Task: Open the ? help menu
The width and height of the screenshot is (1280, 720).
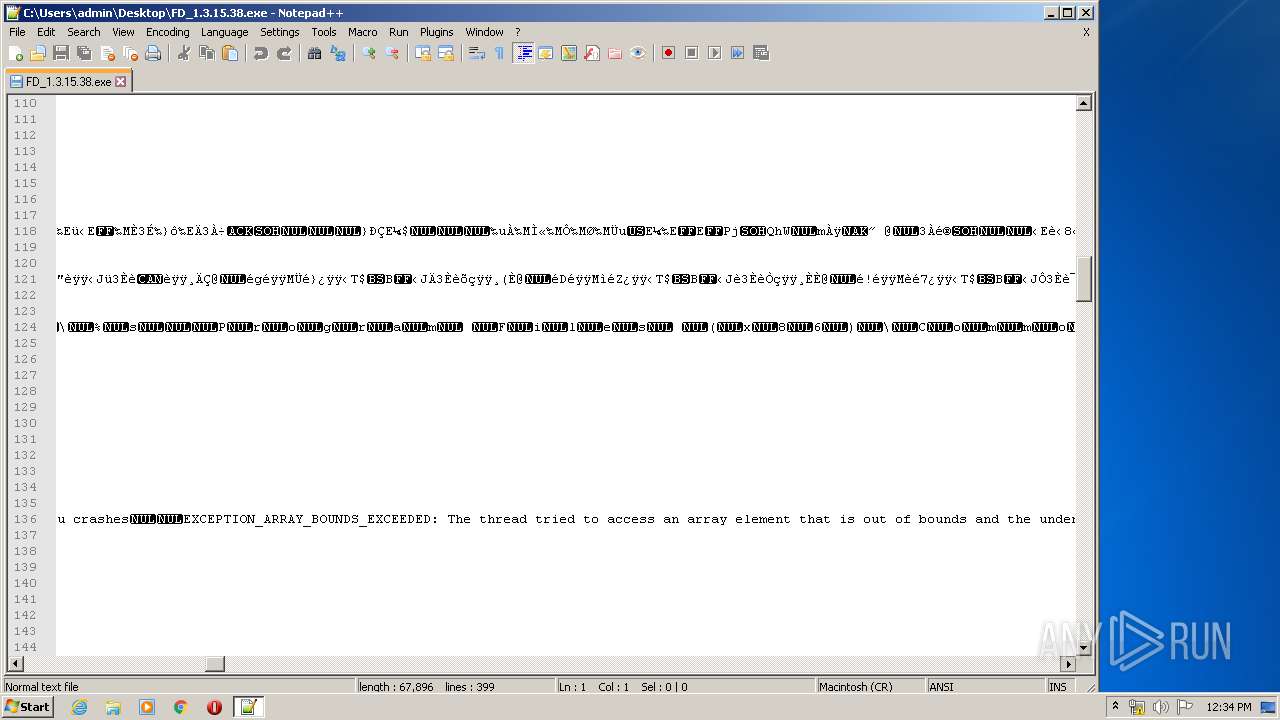Action: click(x=517, y=32)
